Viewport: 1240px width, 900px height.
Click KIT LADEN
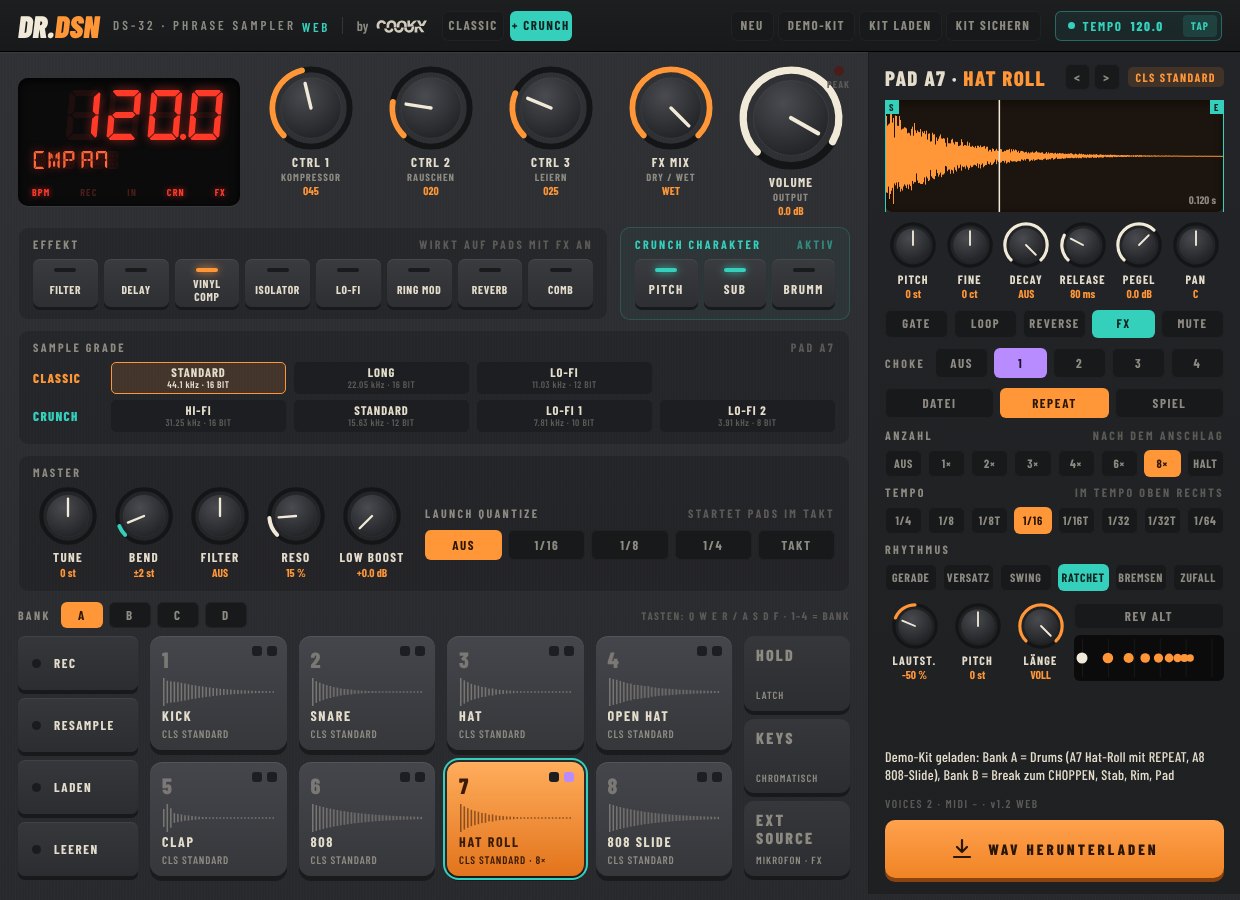pyautogui.click(x=899, y=26)
